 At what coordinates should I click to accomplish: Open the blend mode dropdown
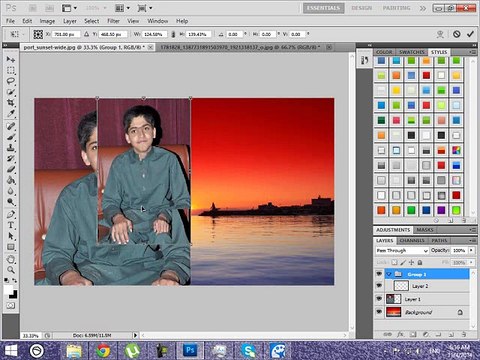tap(402, 250)
